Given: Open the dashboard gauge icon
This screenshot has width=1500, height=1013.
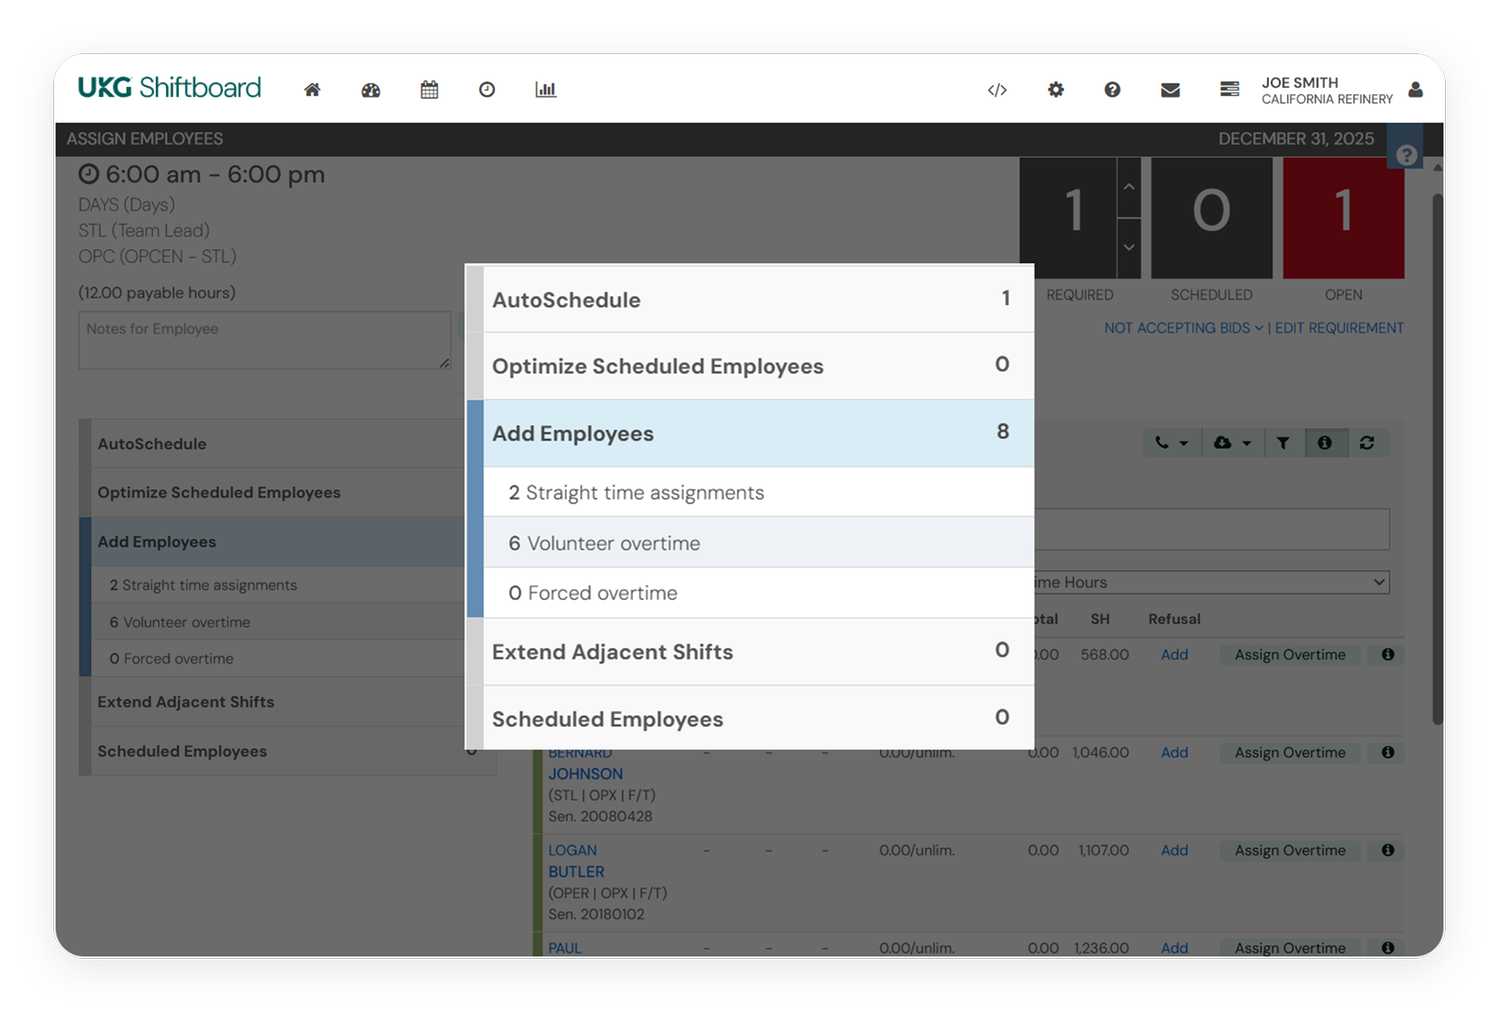Looking at the screenshot, I should pyautogui.click(x=371, y=90).
